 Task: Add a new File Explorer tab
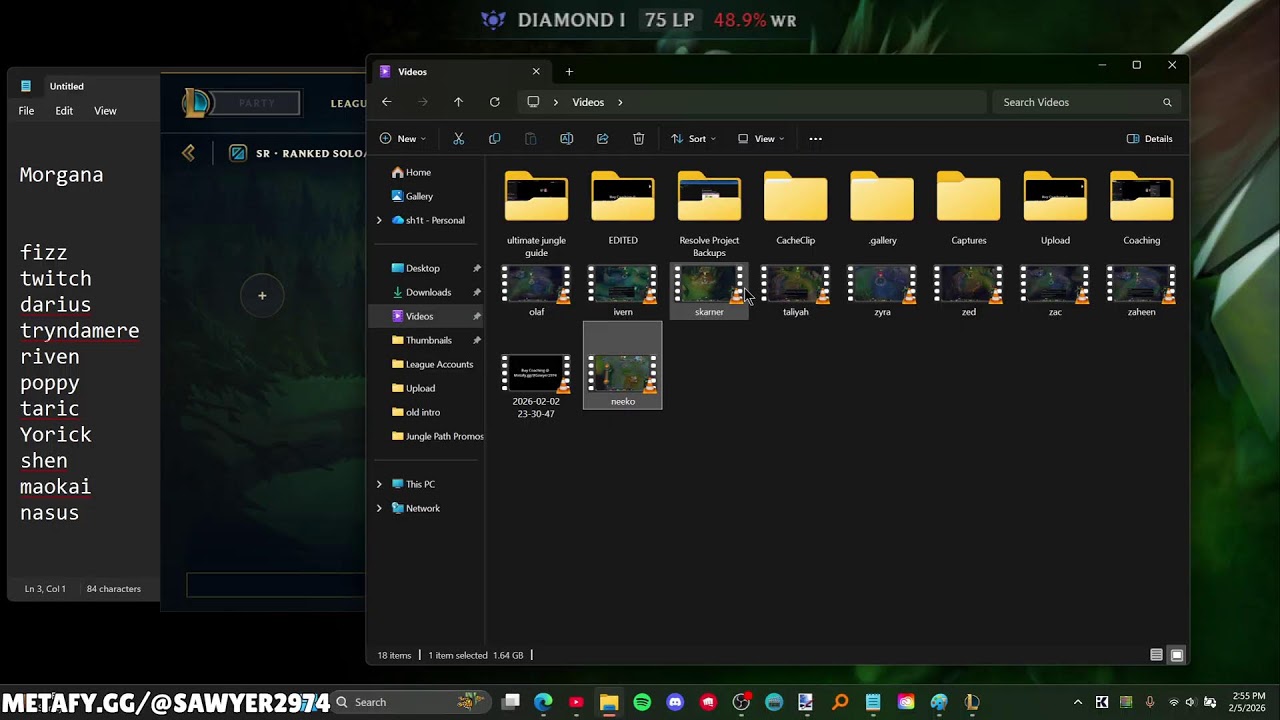click(x=569, y=72)
